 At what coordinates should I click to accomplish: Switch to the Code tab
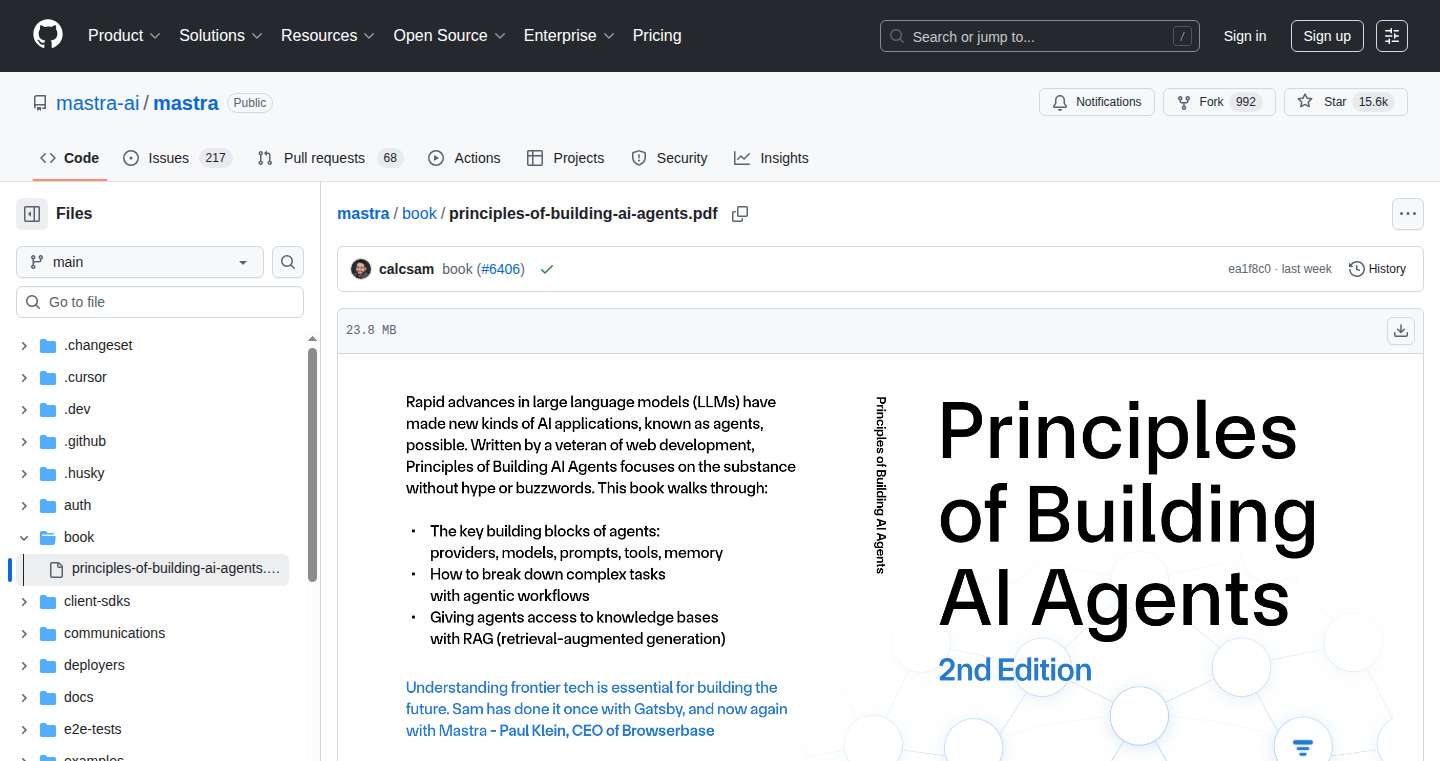point(70,158)
